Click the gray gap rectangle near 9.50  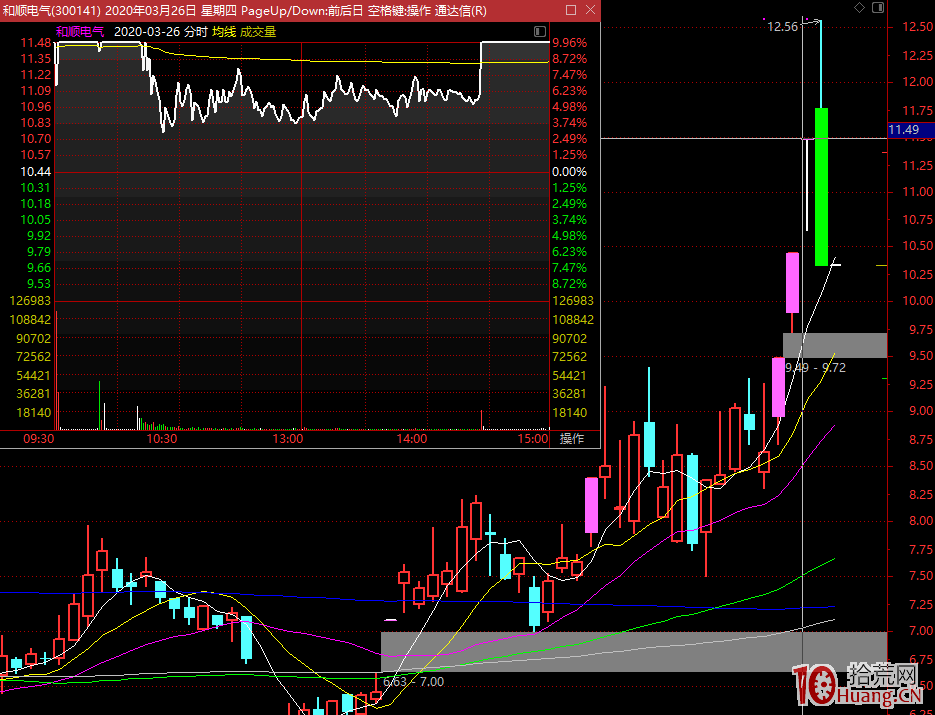pyautogui.click(x=834, y=345)
